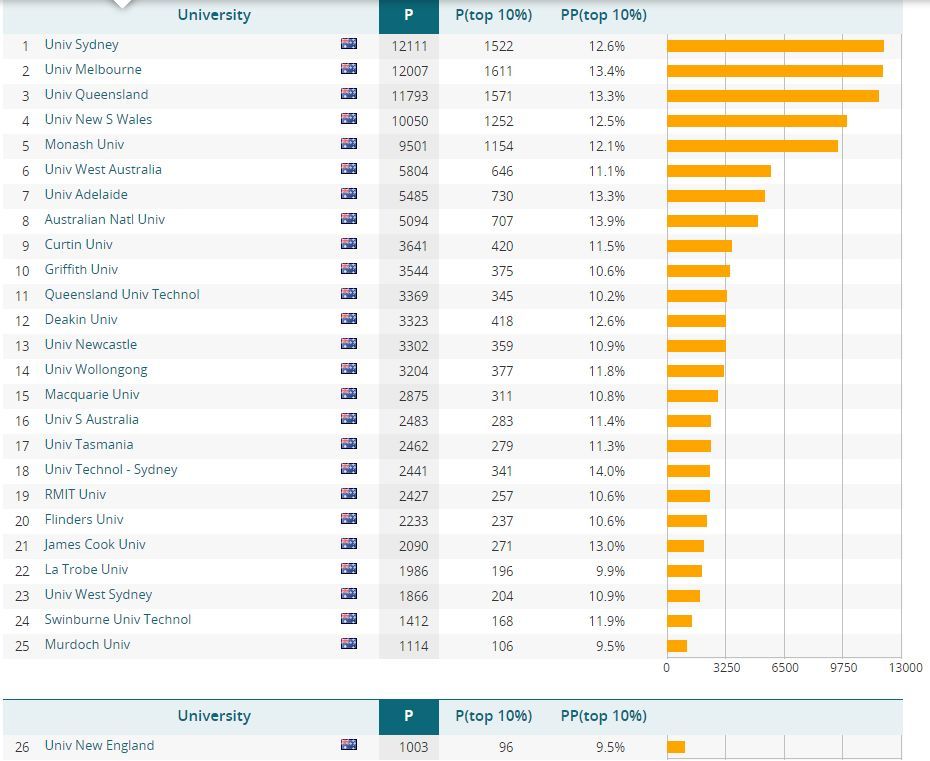Click the flag in Swinburne Univ Technol row
The height and width of the screenshot is (761, 930).
click(349, 618)
